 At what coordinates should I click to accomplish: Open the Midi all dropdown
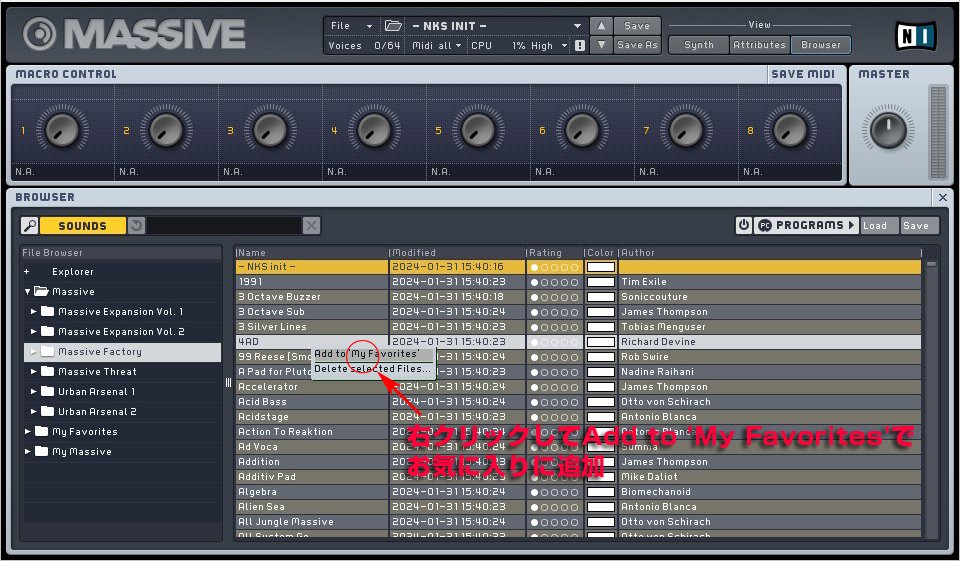pos(437,45)
